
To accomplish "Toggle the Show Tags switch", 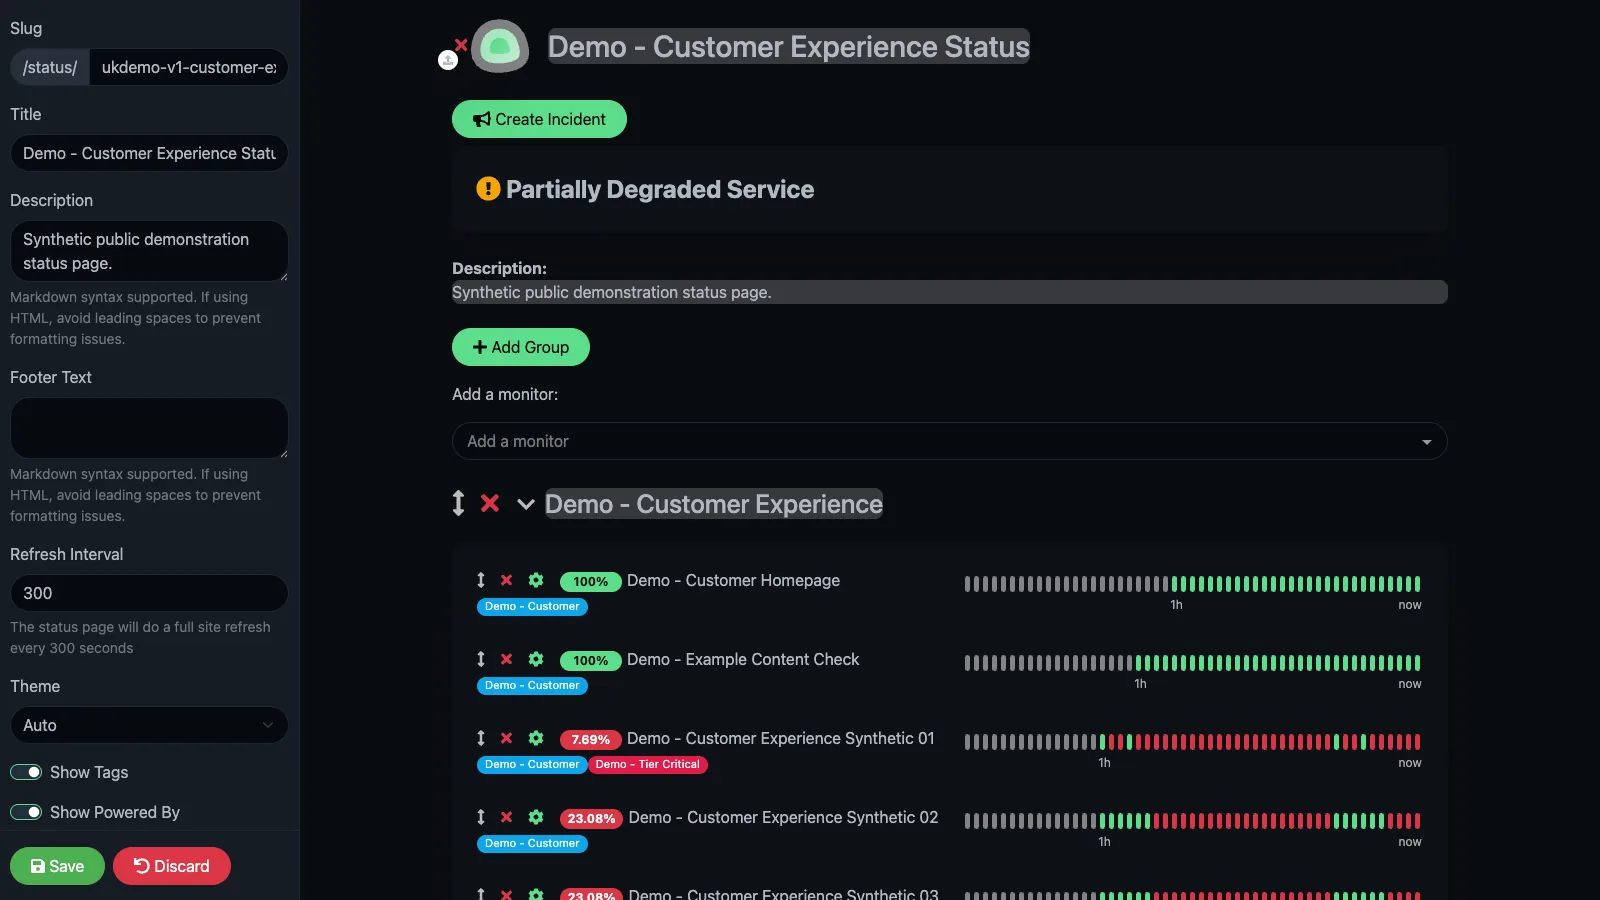I will (x=26, y=772).
